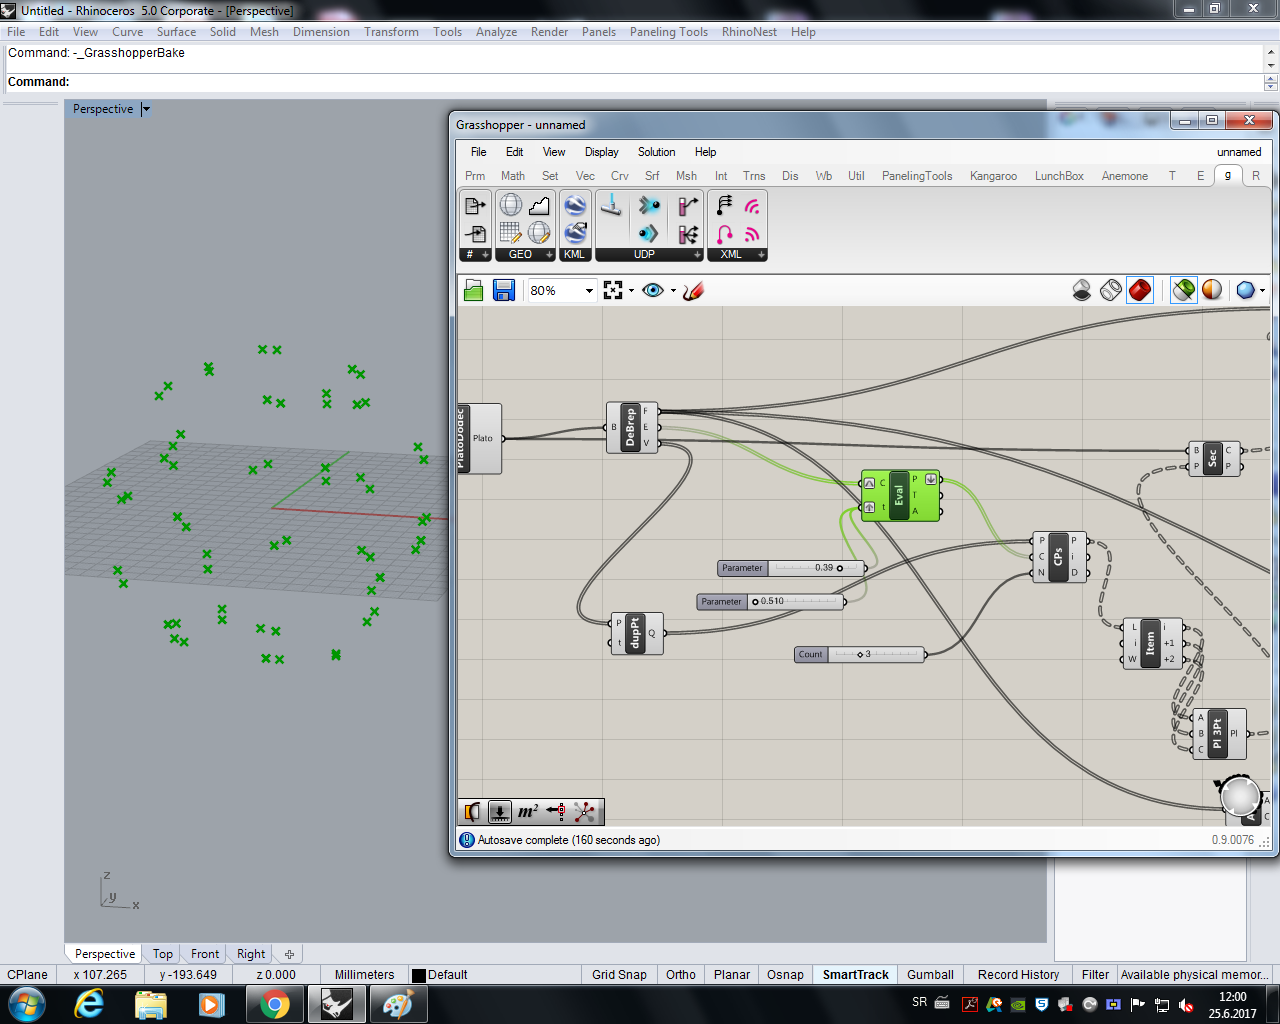Click the document-export icon in # panel
Screen dimensions: 1280x1024
(475, 205)
